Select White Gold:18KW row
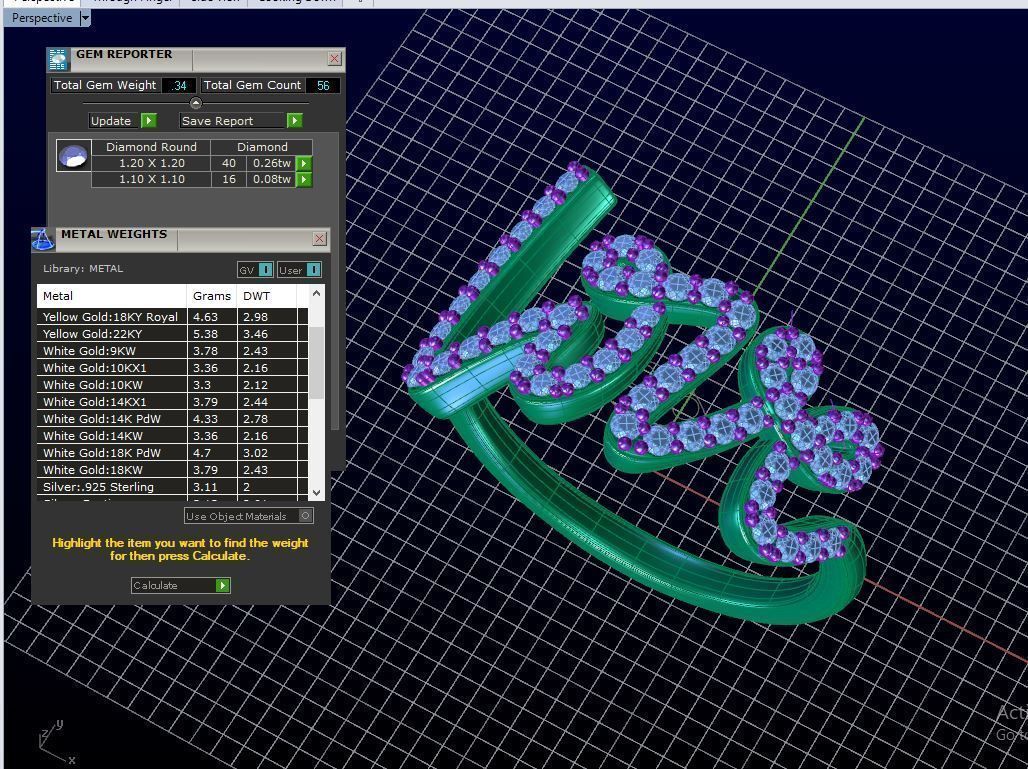Image resolution: width=1028 pixels, height=769 pixels. [x=172, y=470]
